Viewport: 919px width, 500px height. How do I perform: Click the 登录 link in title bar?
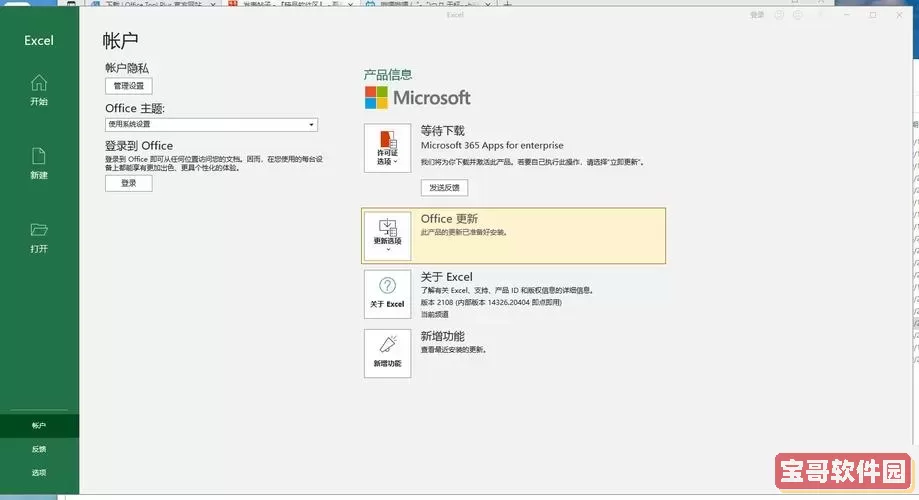tap(757, 15)
